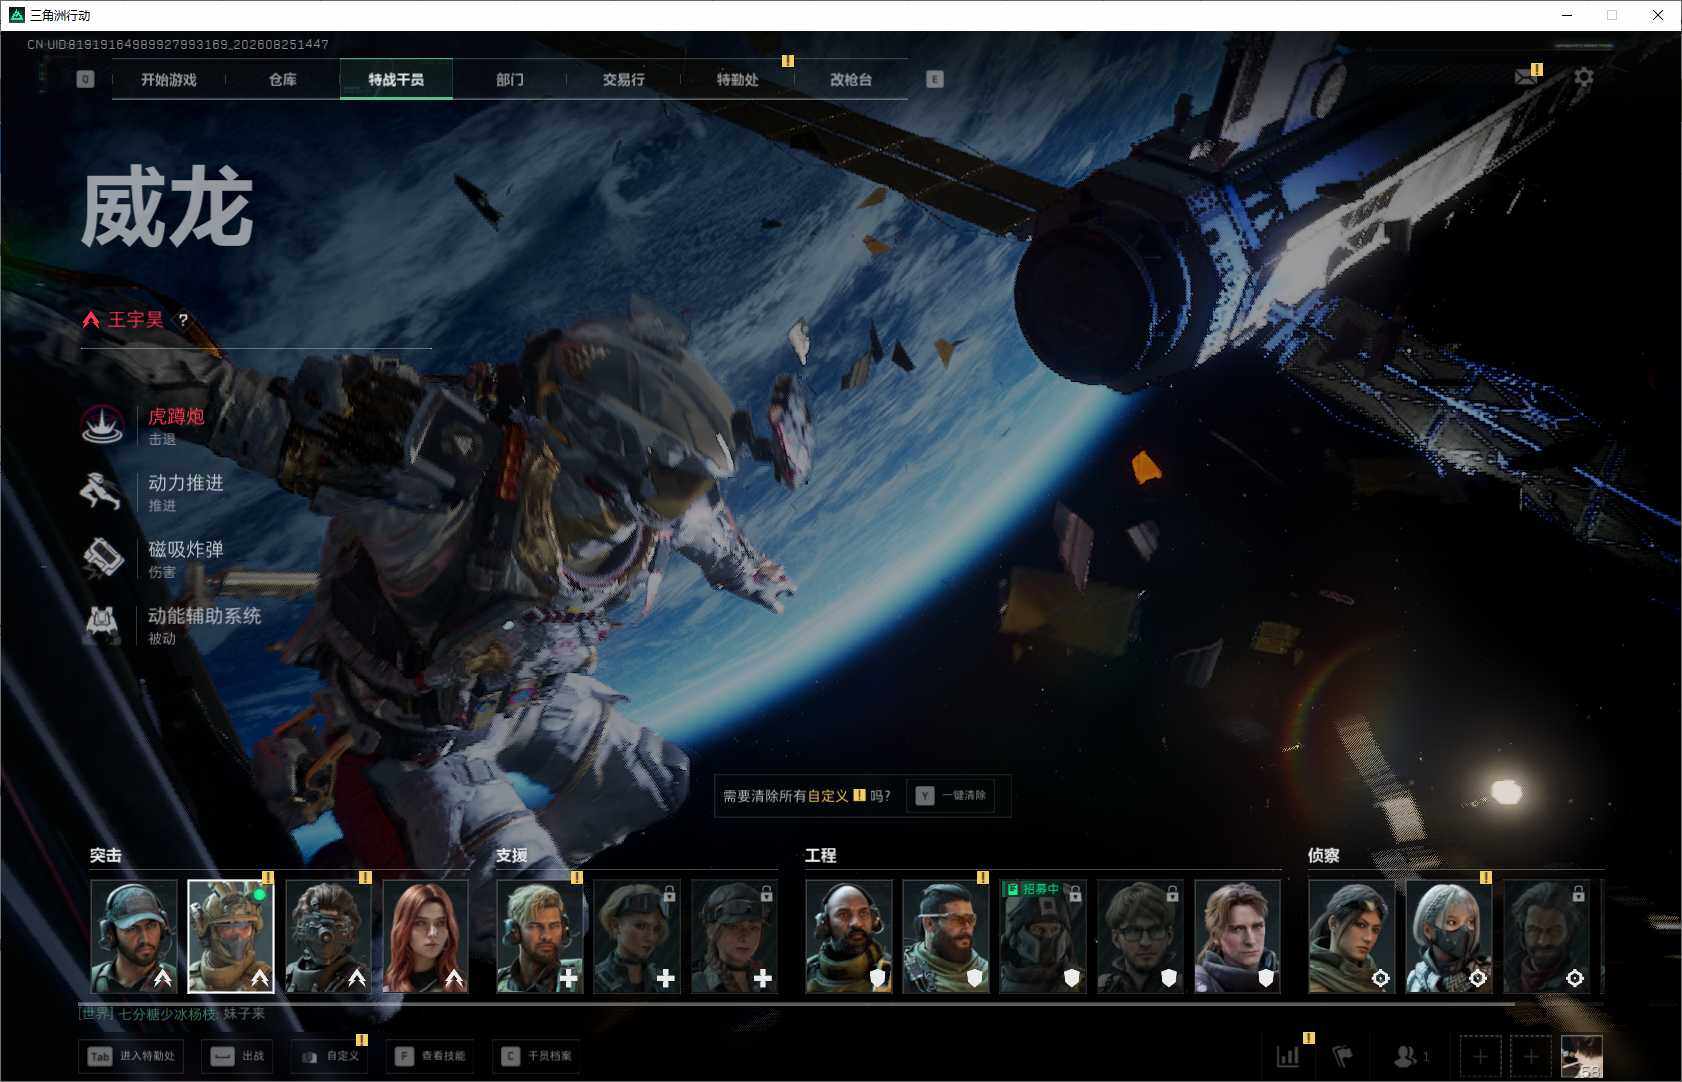Select the 磁吸炸弹 skill icon
This screenshot has height=1082, width=1682.
102,558
